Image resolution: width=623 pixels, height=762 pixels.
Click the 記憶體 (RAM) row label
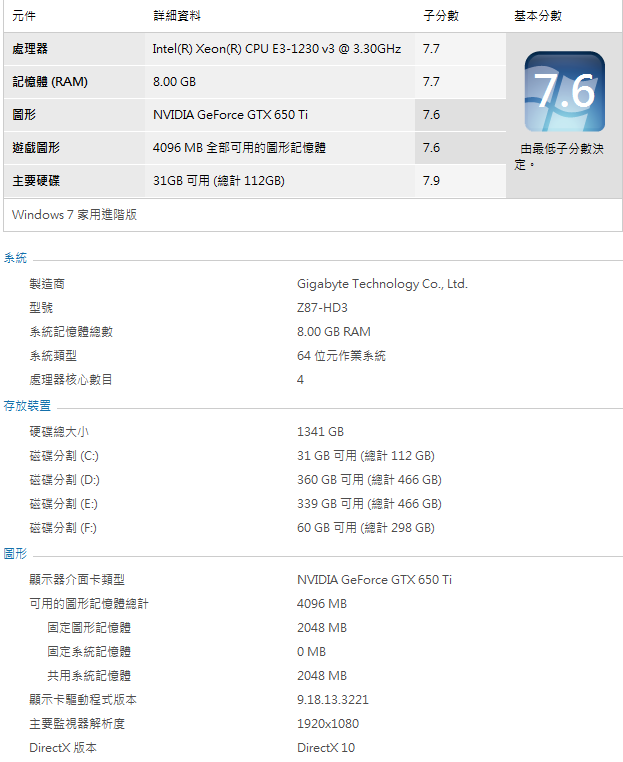(50, 82)
